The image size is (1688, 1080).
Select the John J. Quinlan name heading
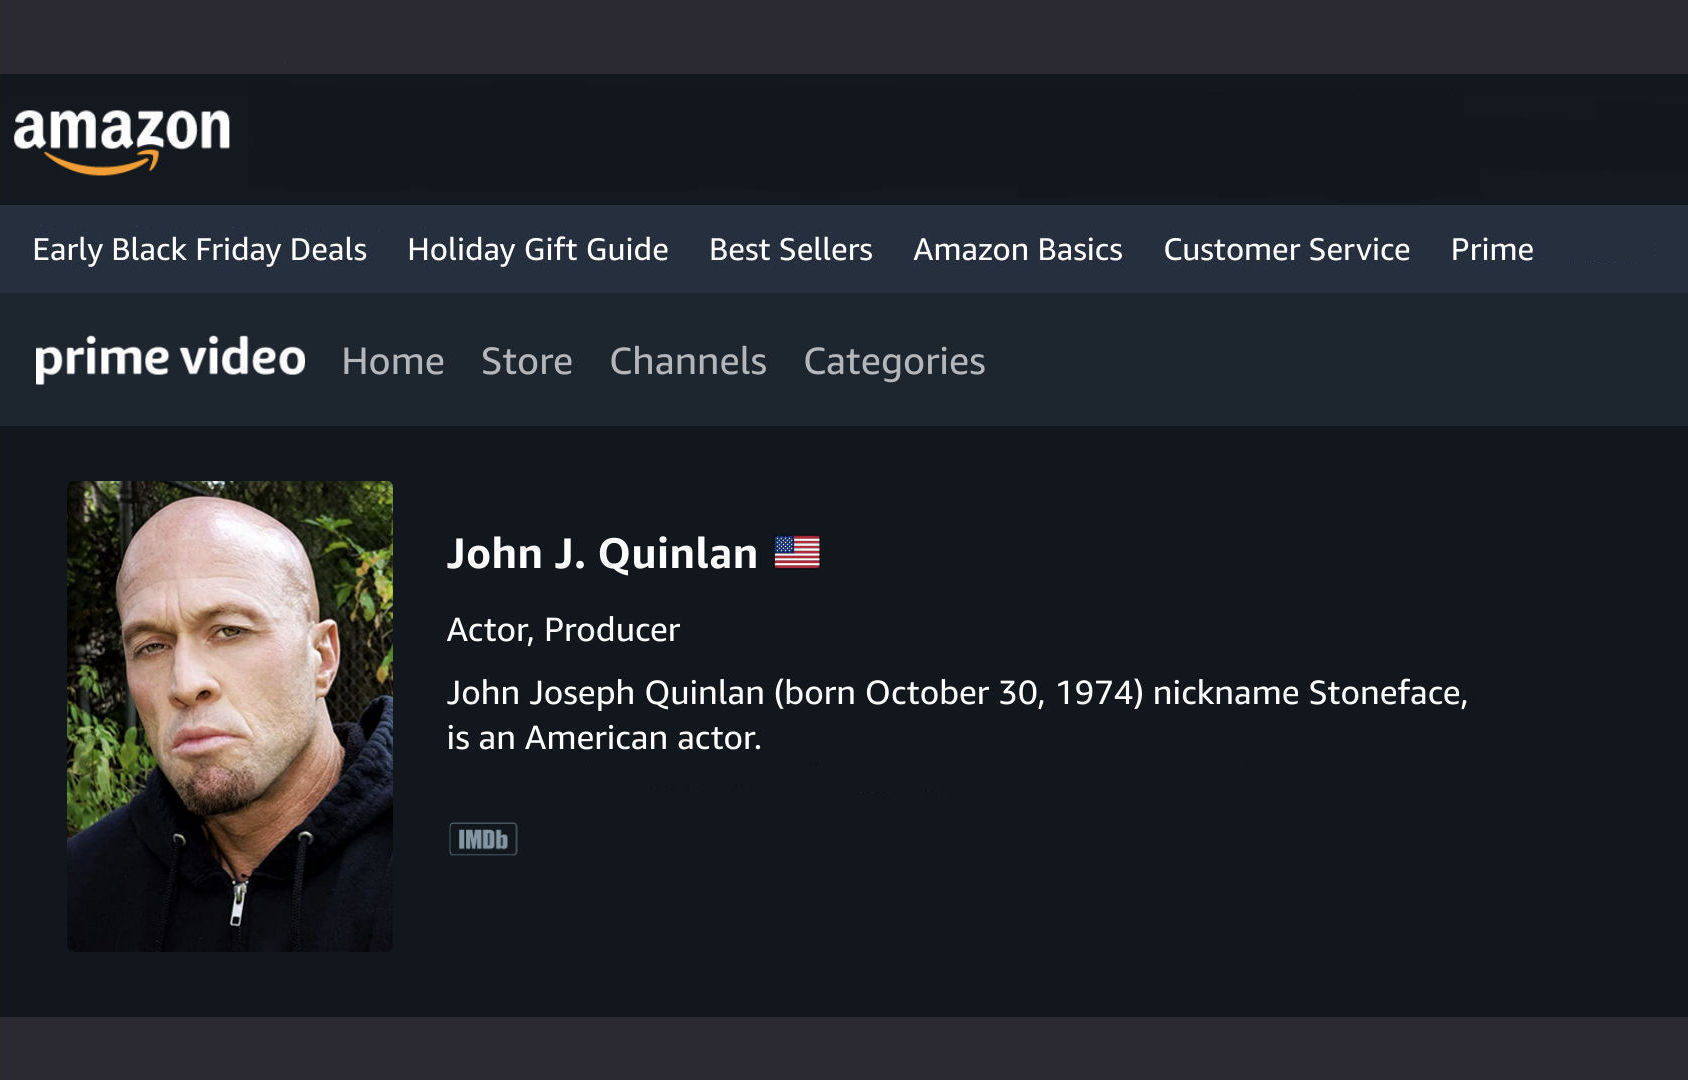pyautogui.click(x=602, y=553)
